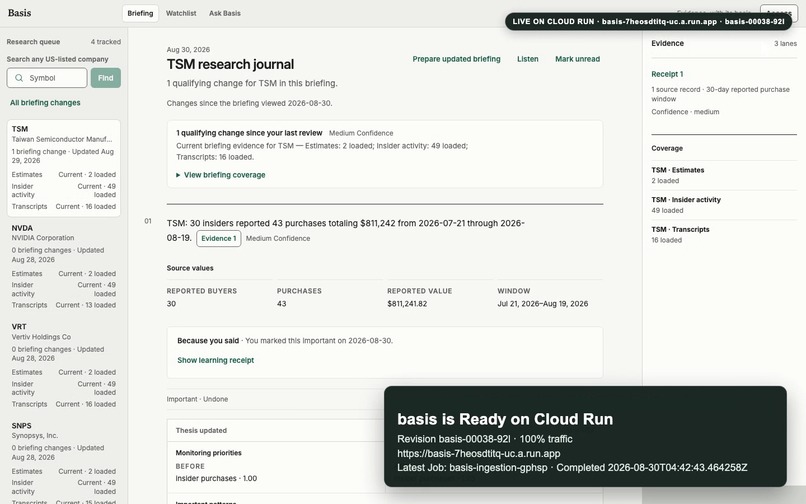The image size is (806, 504).
Task: Click TSM · Insider activity coverage entry
Action: point(724,205)
